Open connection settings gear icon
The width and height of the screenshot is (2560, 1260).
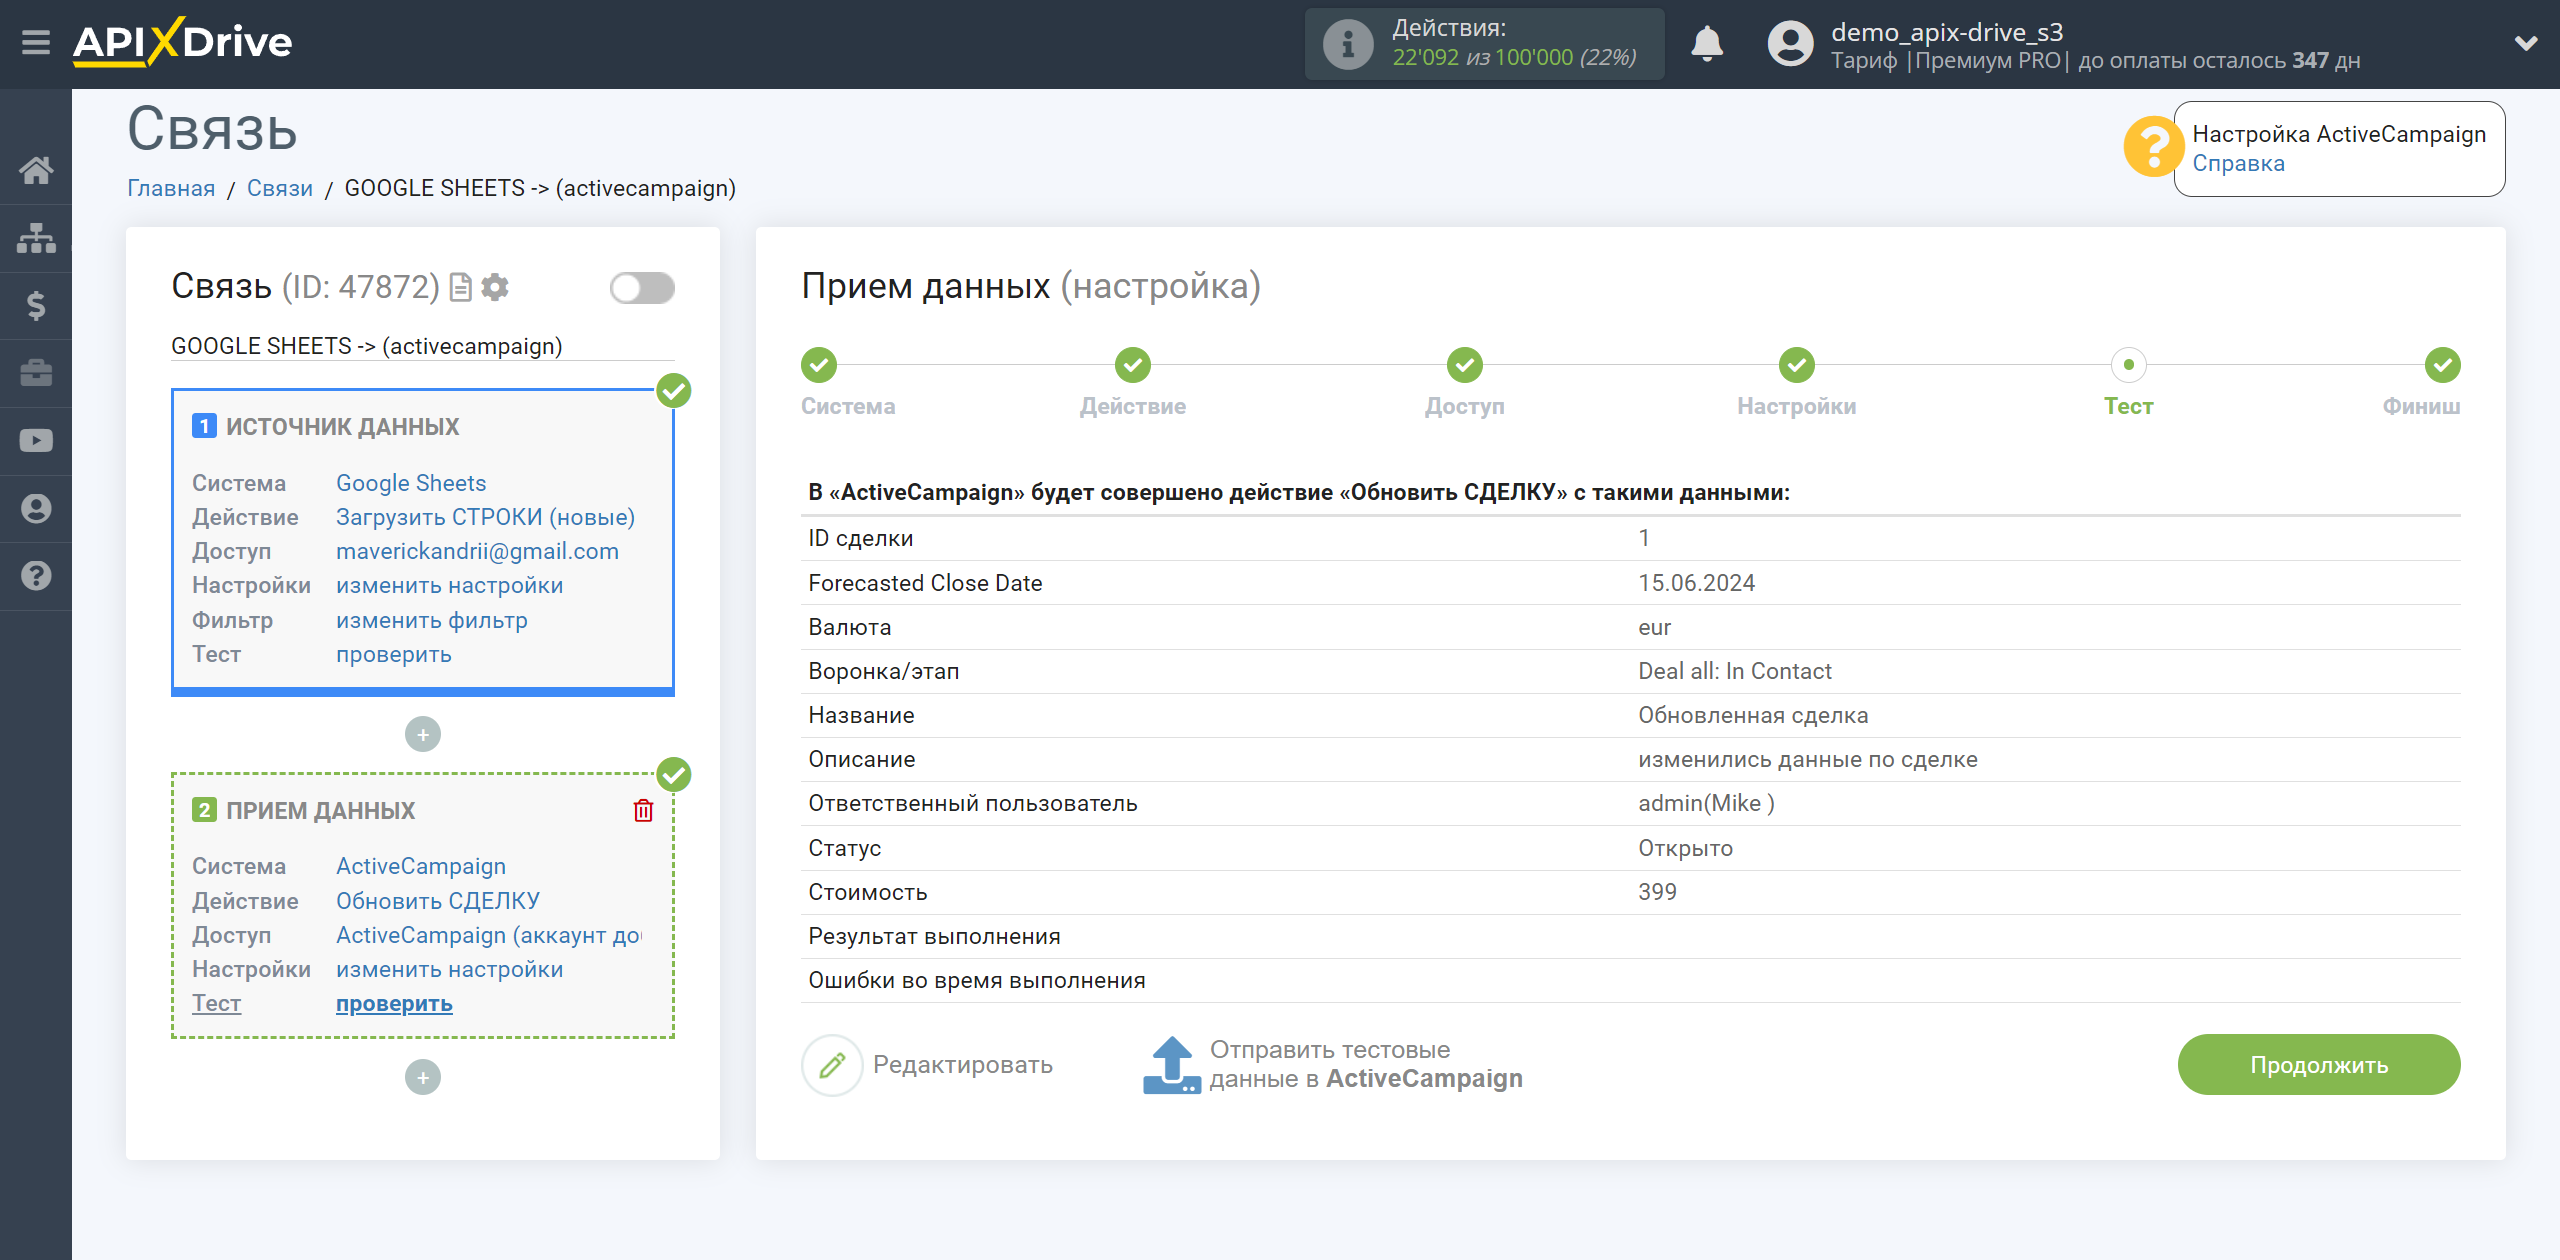[495, 288]
